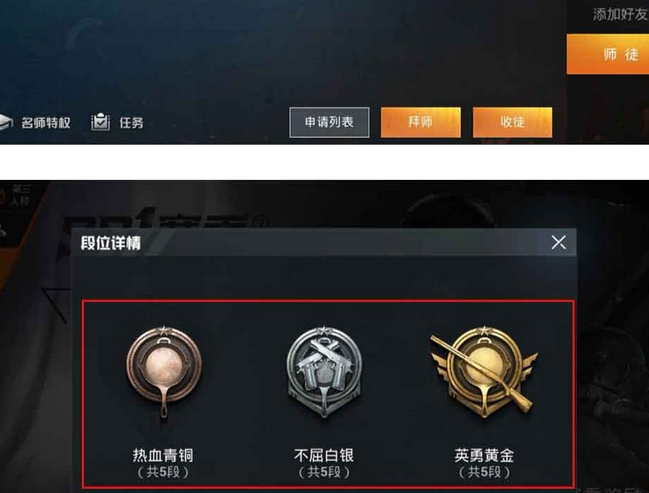Click the 热血青铜 rank label
Viewport: 649px width, 493px height.
pyautogui.click(x=163, y=455)
